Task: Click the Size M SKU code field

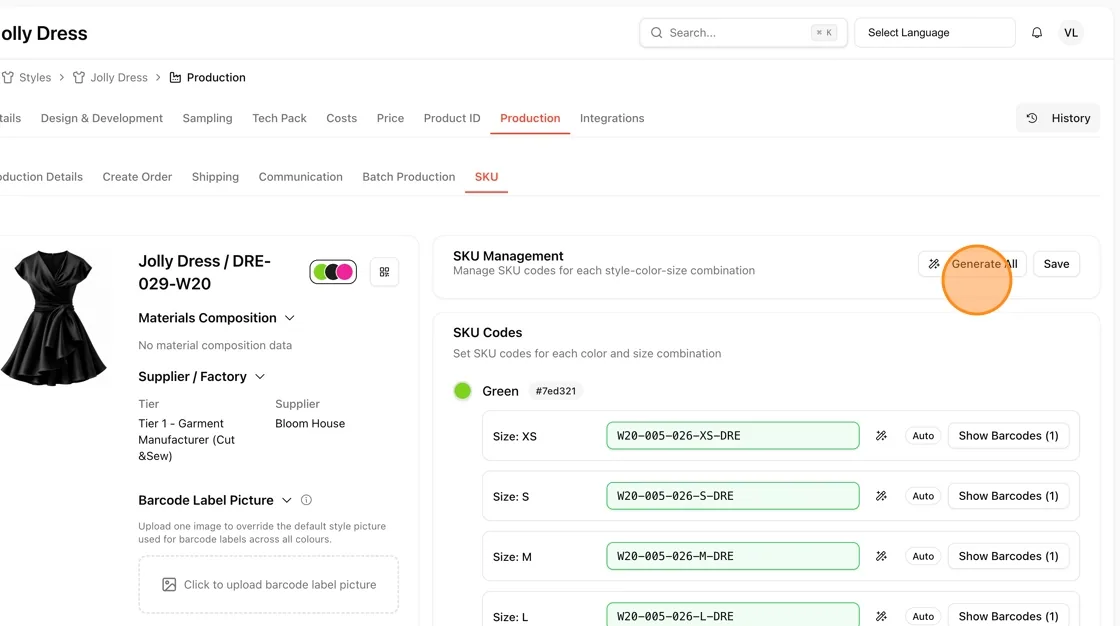Action: (x=733, y=556)
